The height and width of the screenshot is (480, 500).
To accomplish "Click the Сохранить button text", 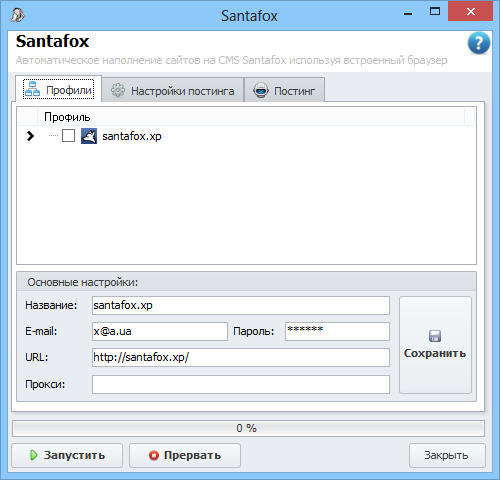I will coord(435,353).
